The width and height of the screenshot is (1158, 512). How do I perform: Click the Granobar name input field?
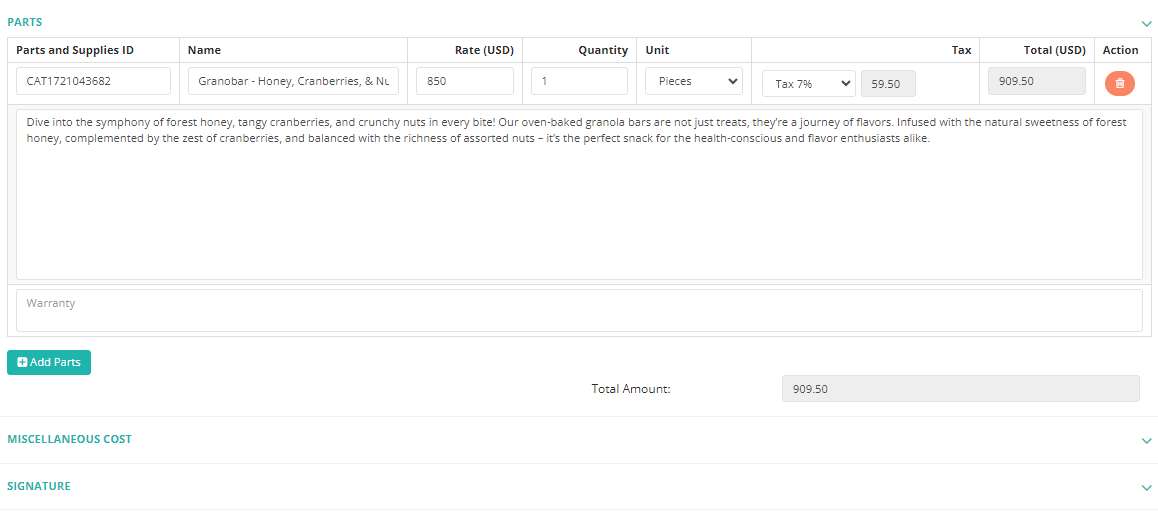[293, 81]
